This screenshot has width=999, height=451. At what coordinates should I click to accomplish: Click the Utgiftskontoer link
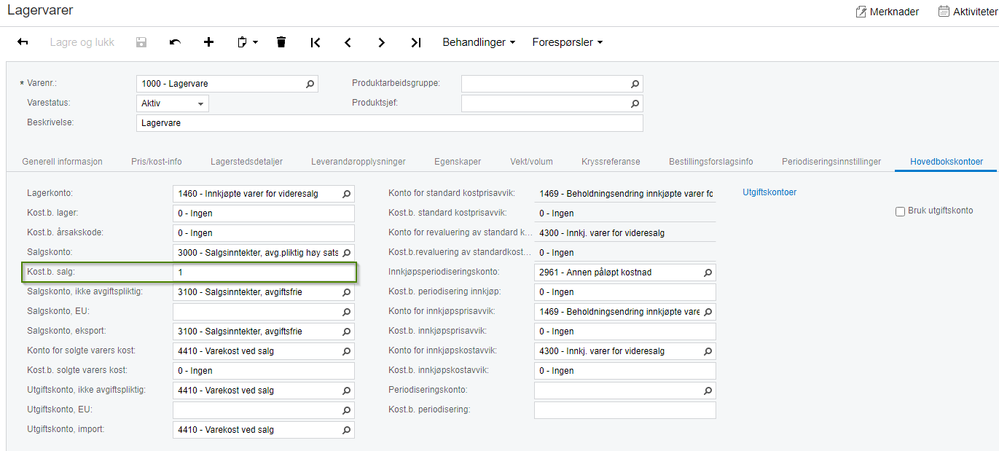pos(769,192)
